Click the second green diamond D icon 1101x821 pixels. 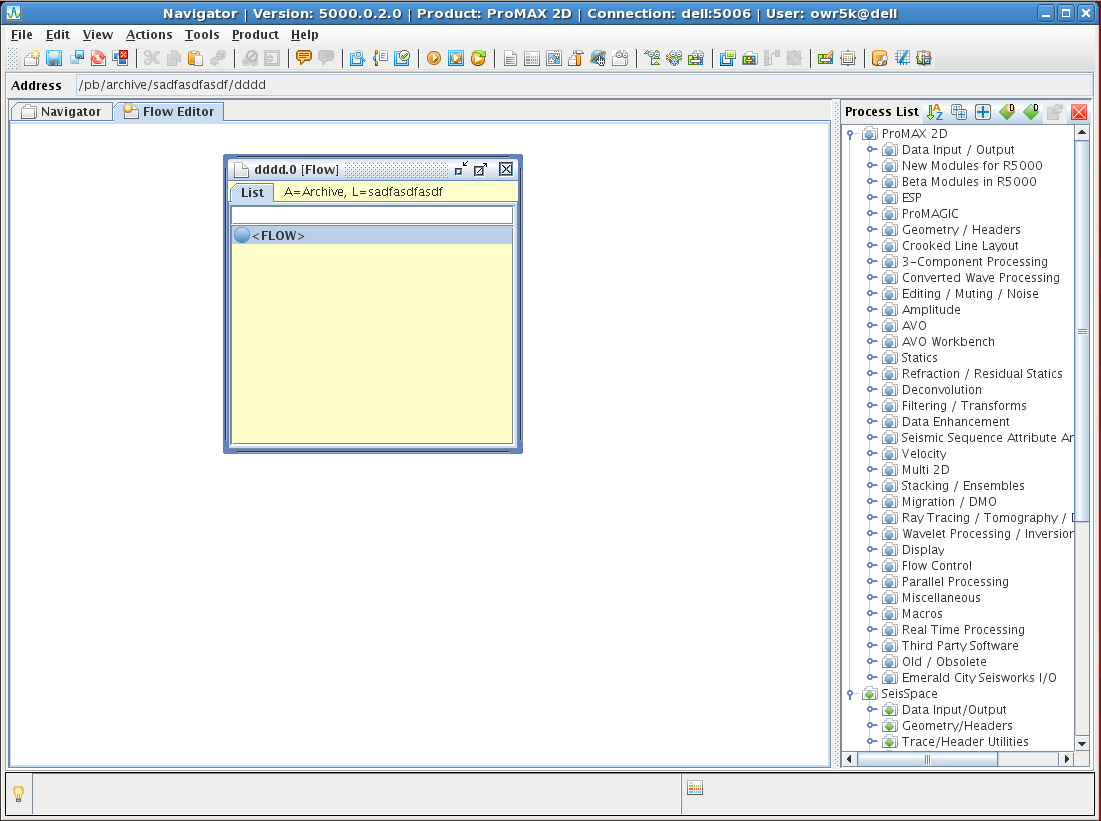pyautogui.click(x=1031, y=112)
